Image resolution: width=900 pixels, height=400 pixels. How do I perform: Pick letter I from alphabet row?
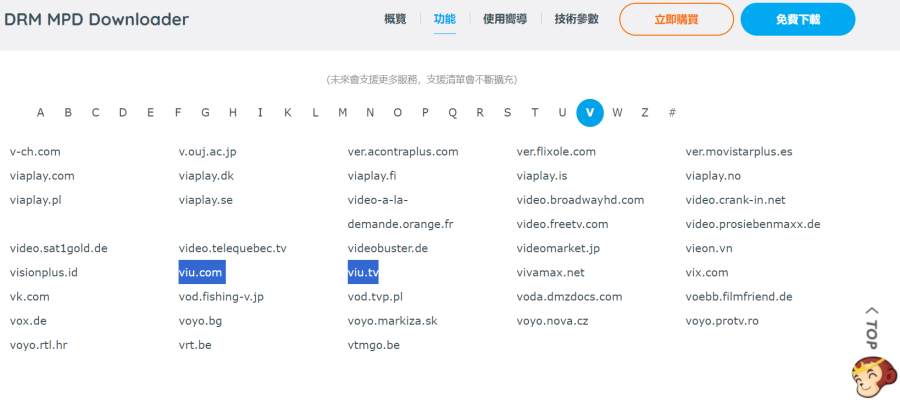click(260, 112)
